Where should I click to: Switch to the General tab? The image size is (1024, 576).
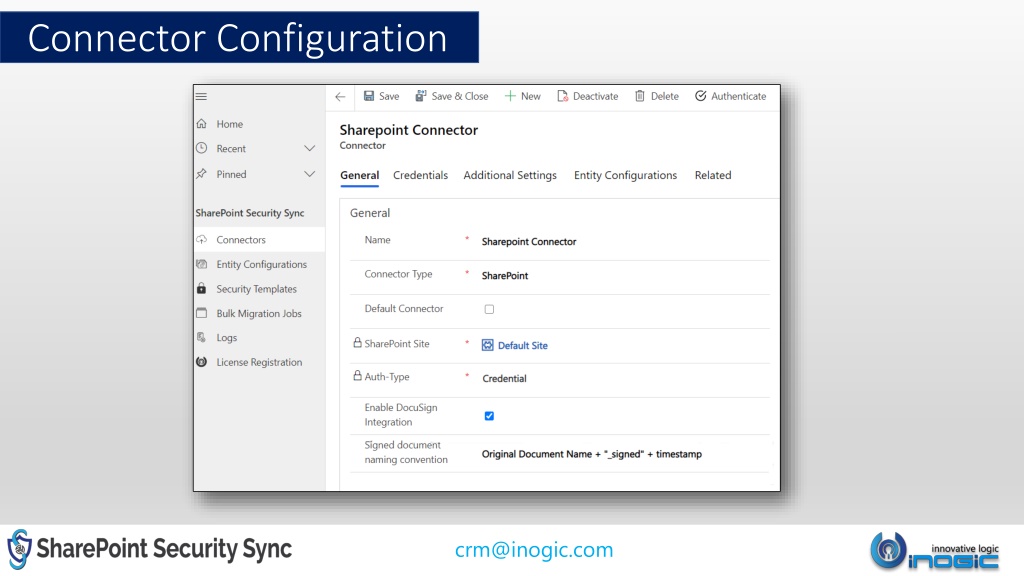pyautogui.click(x=359, y=175)
